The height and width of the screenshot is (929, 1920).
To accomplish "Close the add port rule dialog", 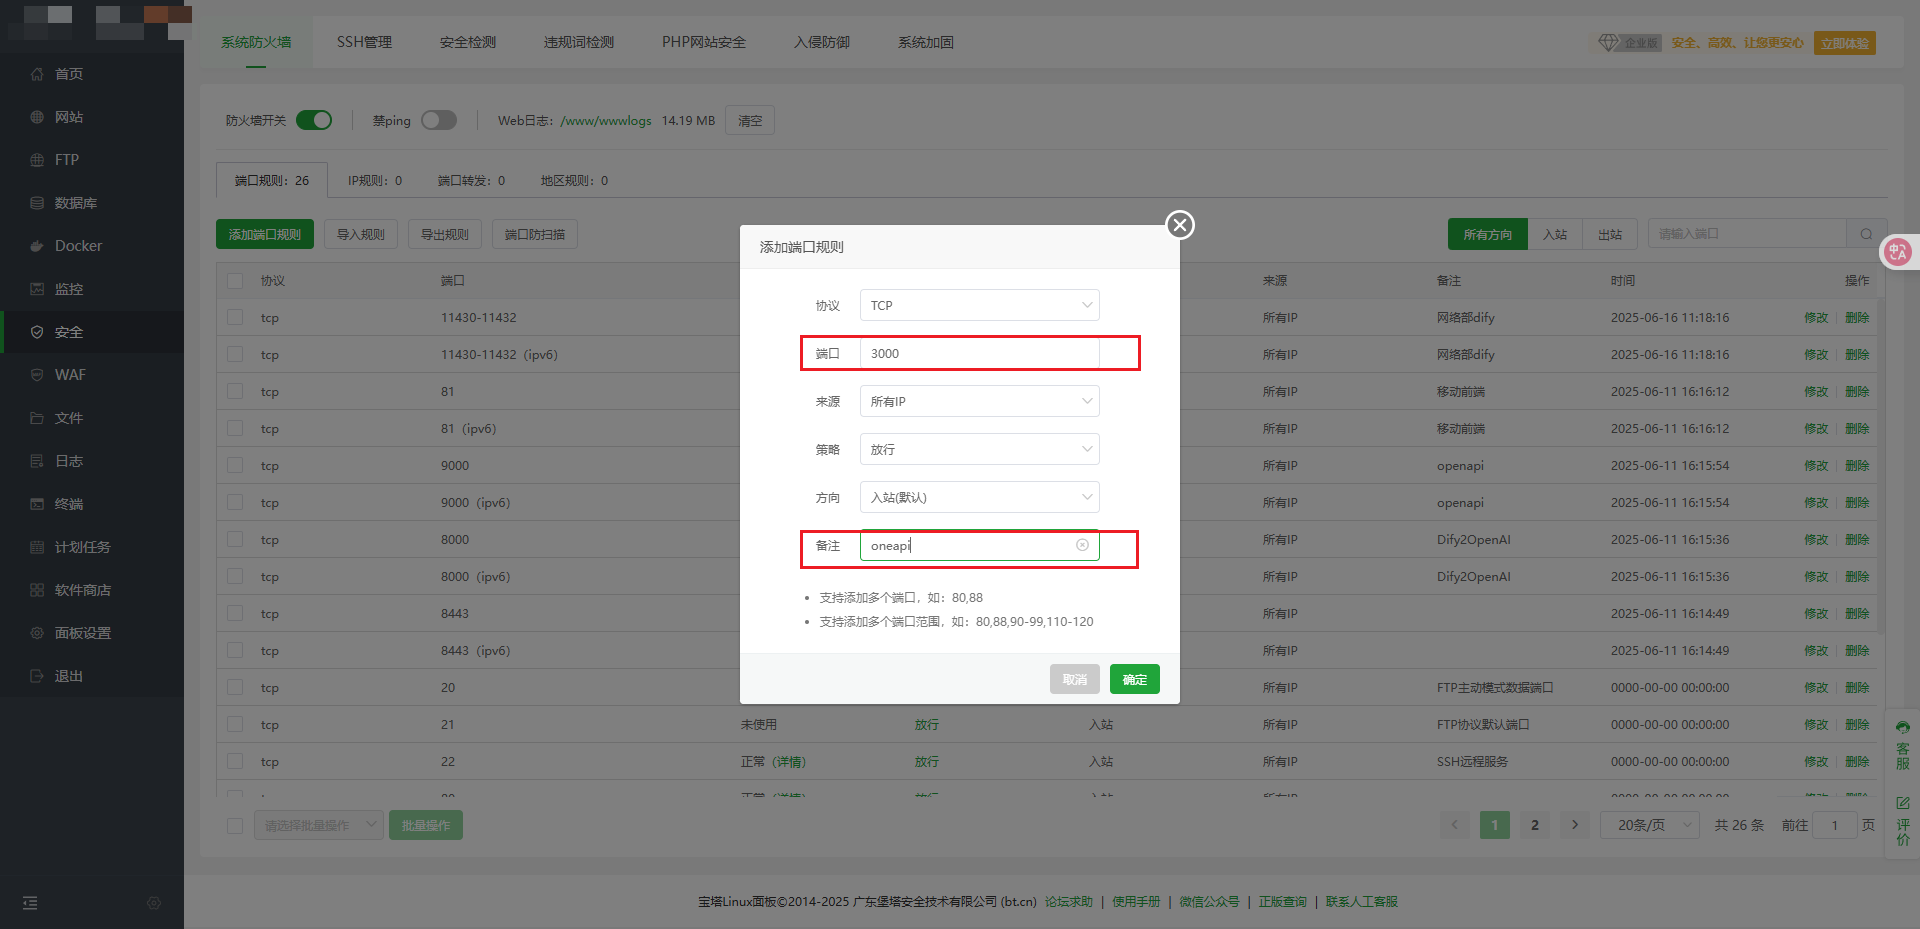I will click(x=1180, y=225).
